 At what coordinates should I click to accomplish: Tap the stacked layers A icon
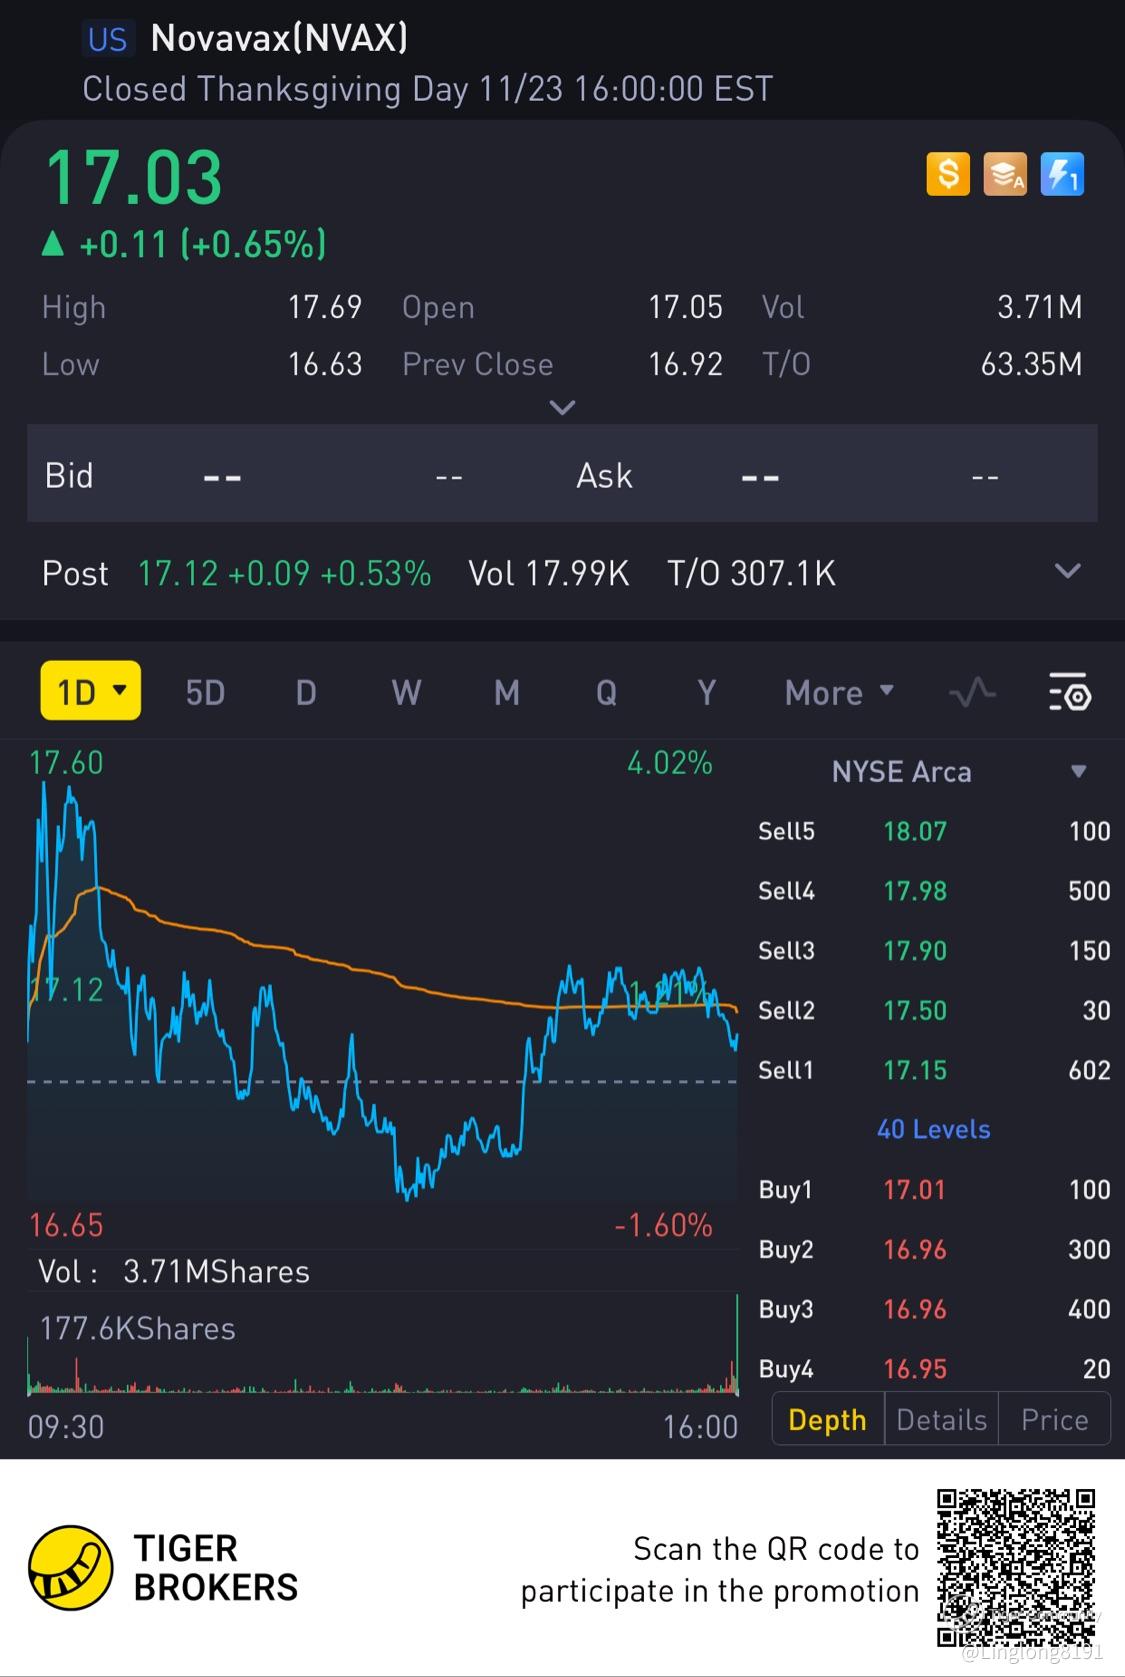tap(1005, 174)
